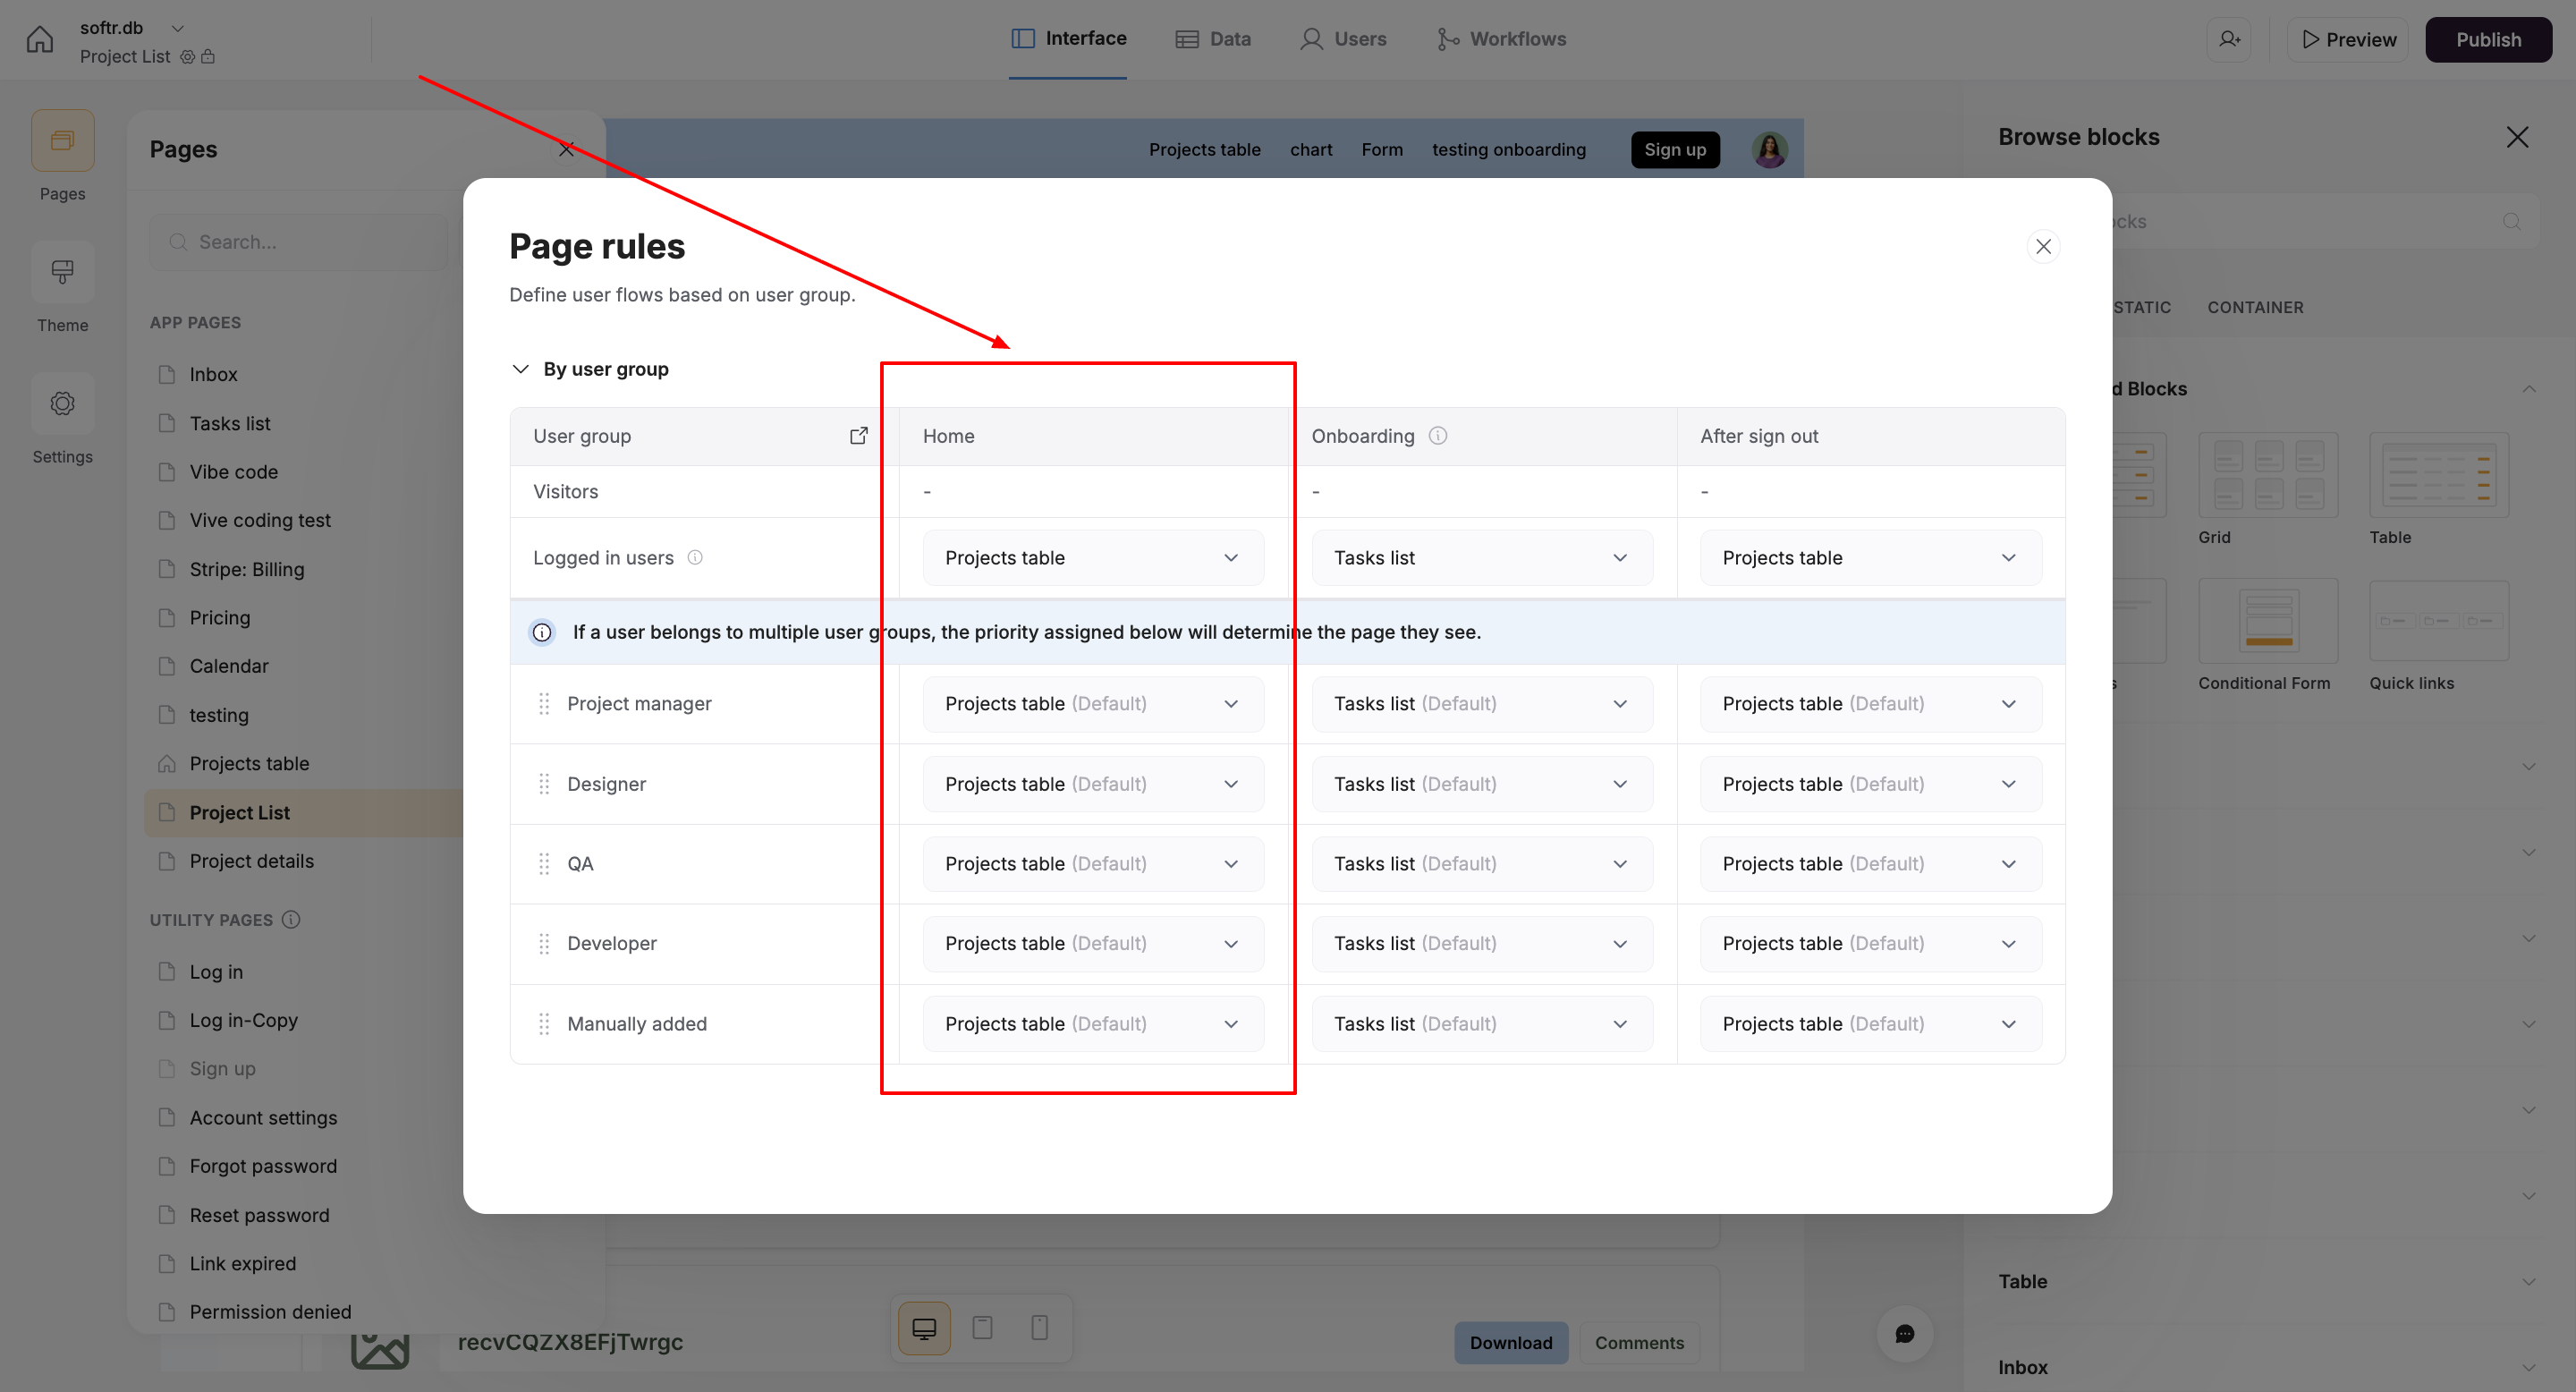
Task: Open Manually added Home page dropdown
Action: [1092, 1024]
